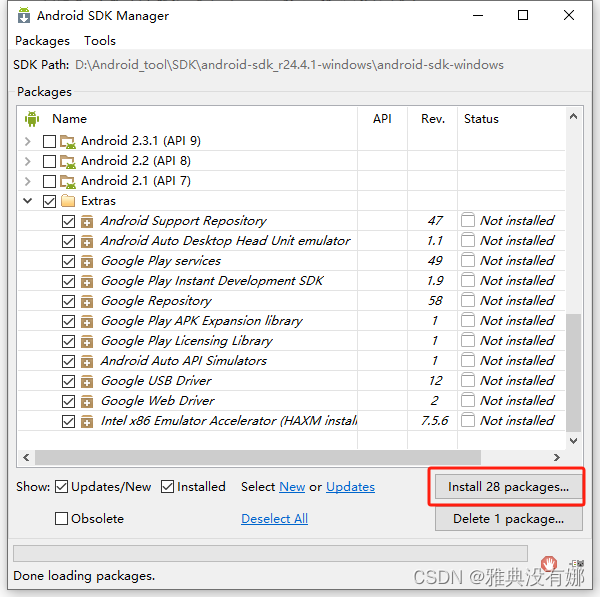The image size is (600, 597).
Task: Click the Android SDK Manager title icon
Action: [24, 16]
